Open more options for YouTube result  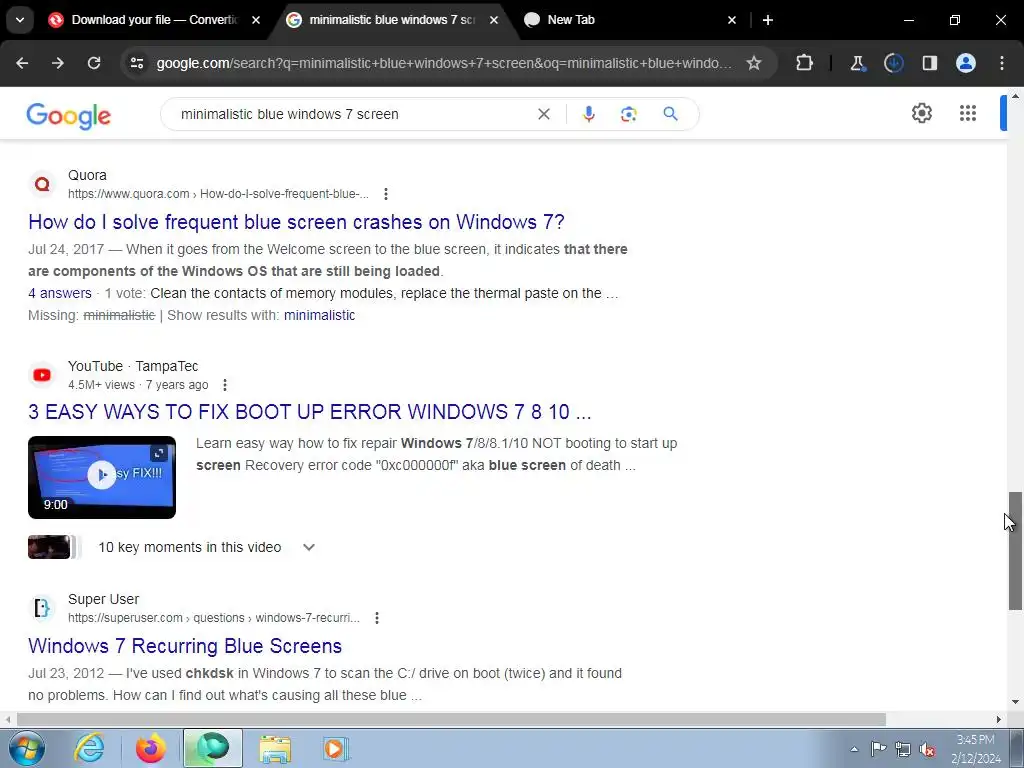(225, 385)
